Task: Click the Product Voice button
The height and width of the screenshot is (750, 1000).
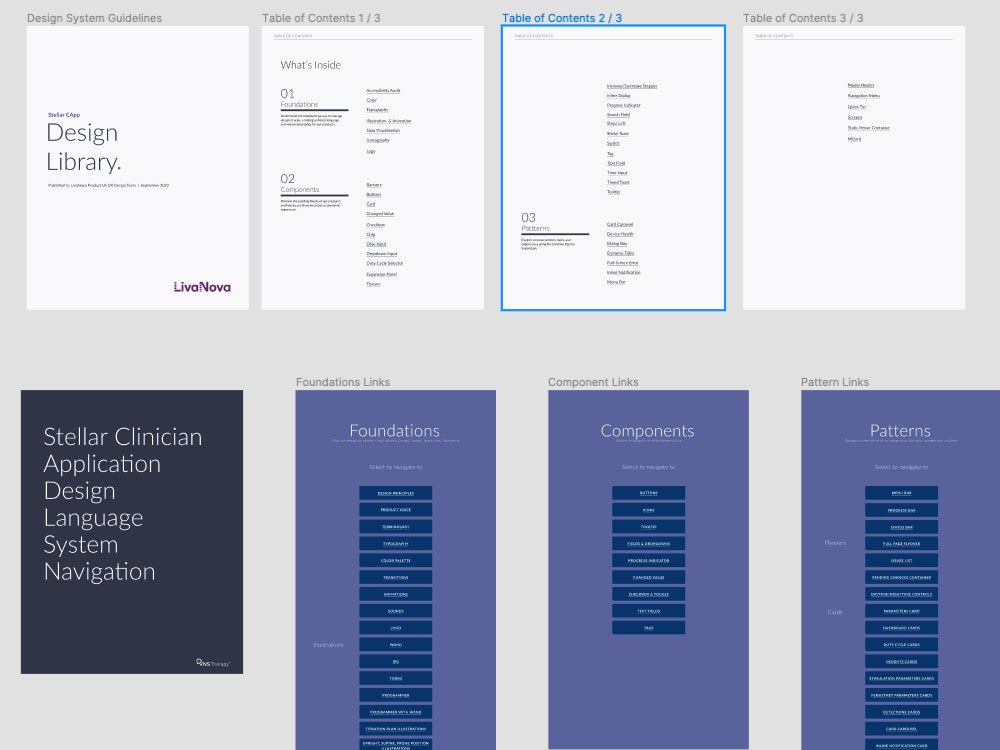Action: click(395, 510)
